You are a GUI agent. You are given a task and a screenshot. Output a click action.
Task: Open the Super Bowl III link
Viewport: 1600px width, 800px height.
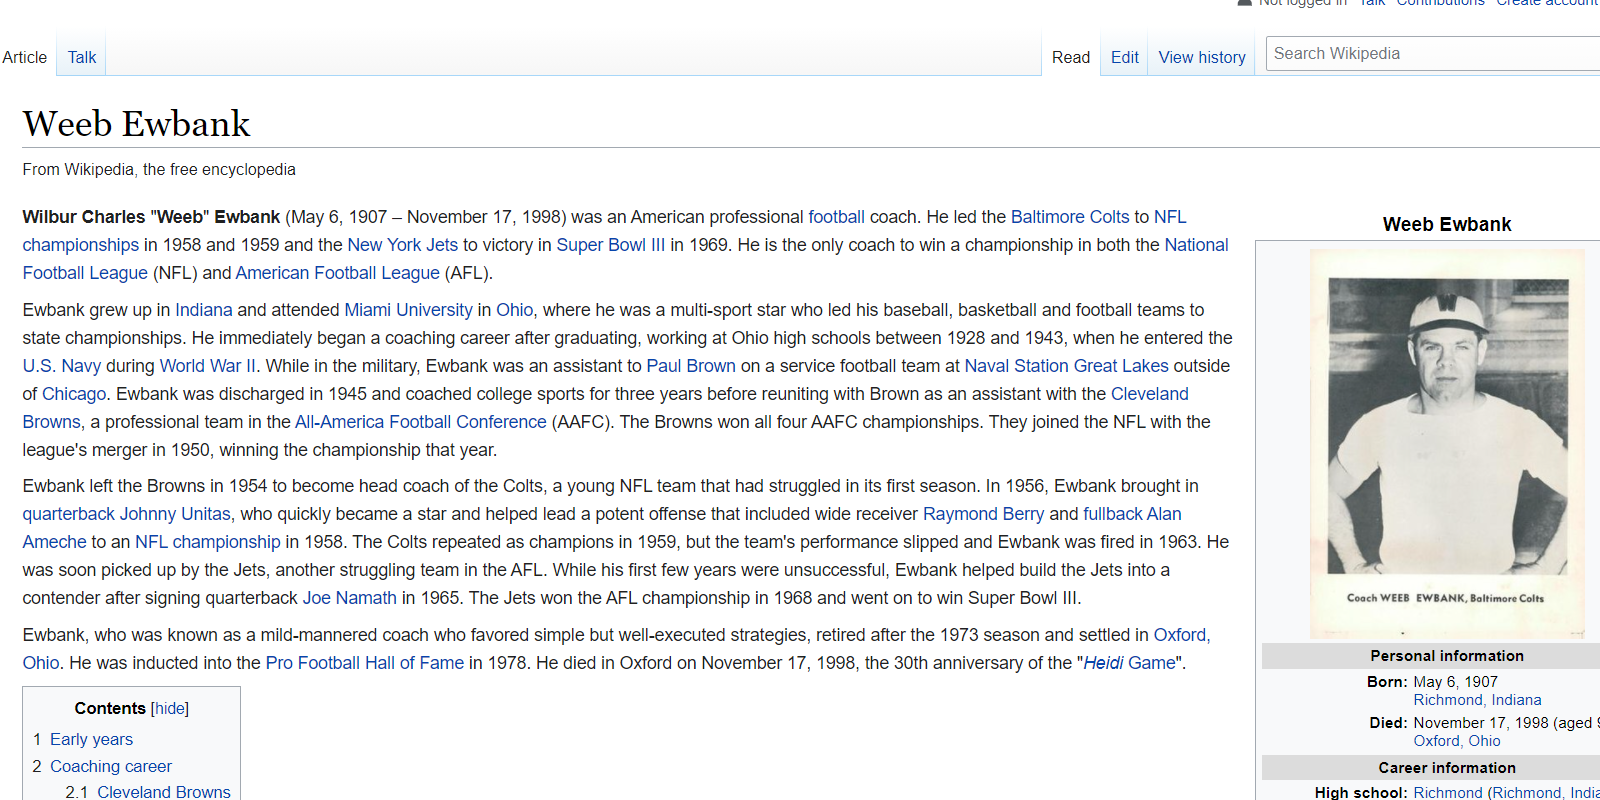(x=610, y=245)
